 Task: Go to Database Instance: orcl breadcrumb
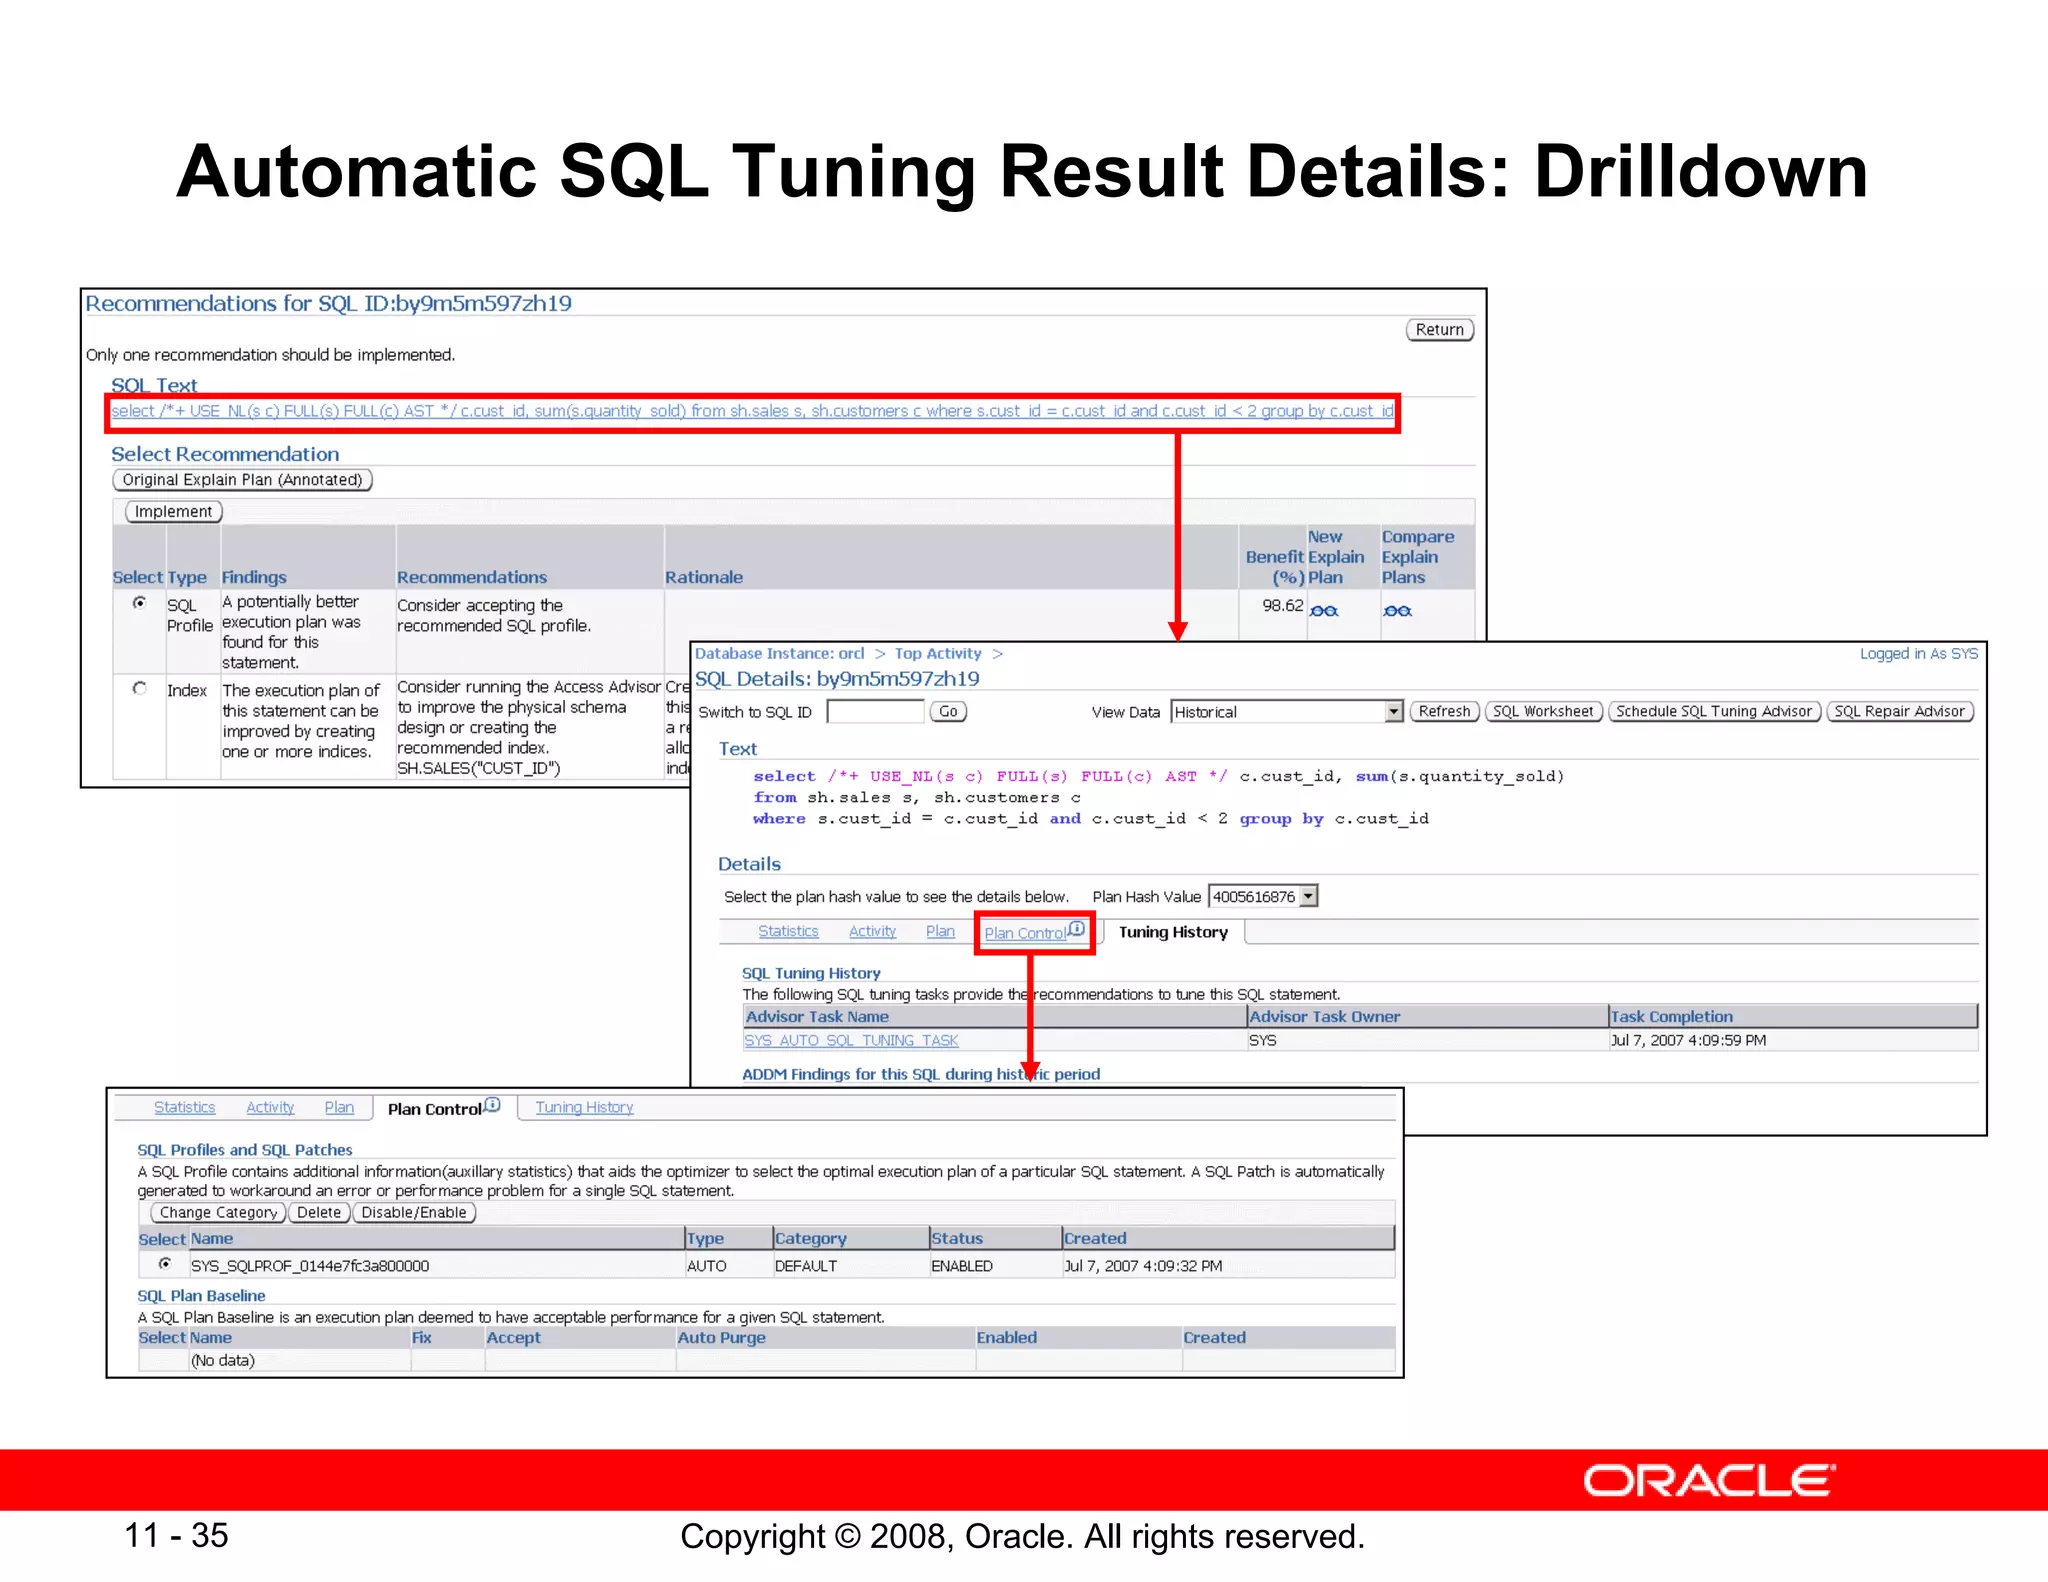779,654
